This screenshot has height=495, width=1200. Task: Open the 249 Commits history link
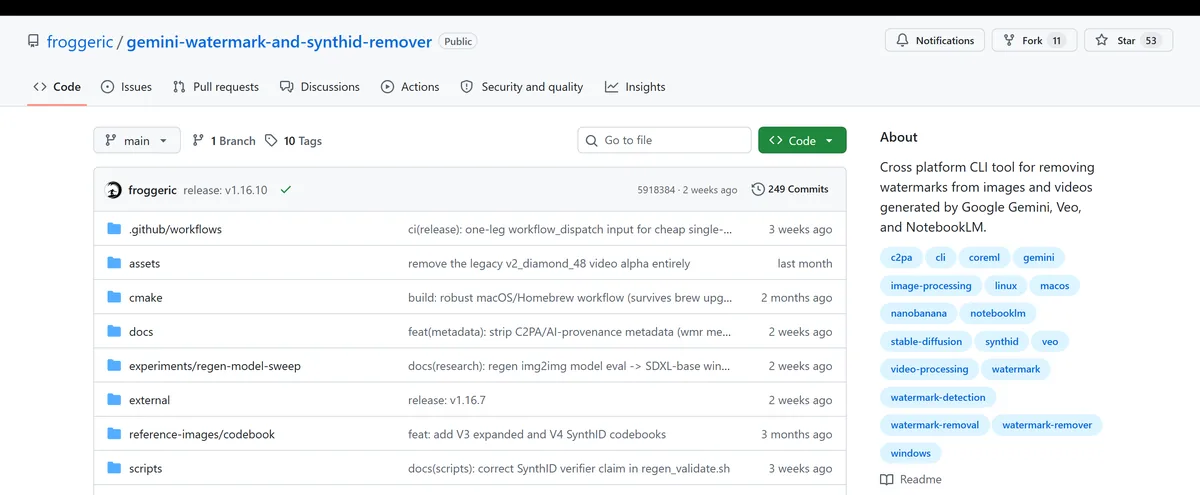pos(790,189)
